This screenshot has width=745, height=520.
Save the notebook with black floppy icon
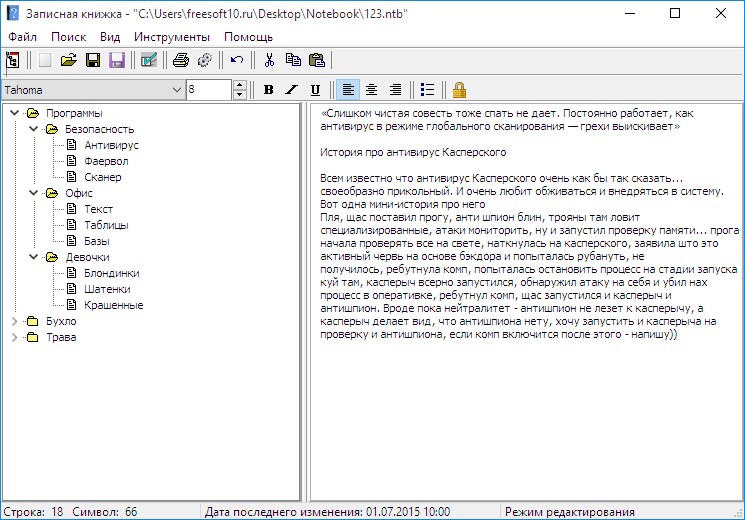tap(93, 60)
